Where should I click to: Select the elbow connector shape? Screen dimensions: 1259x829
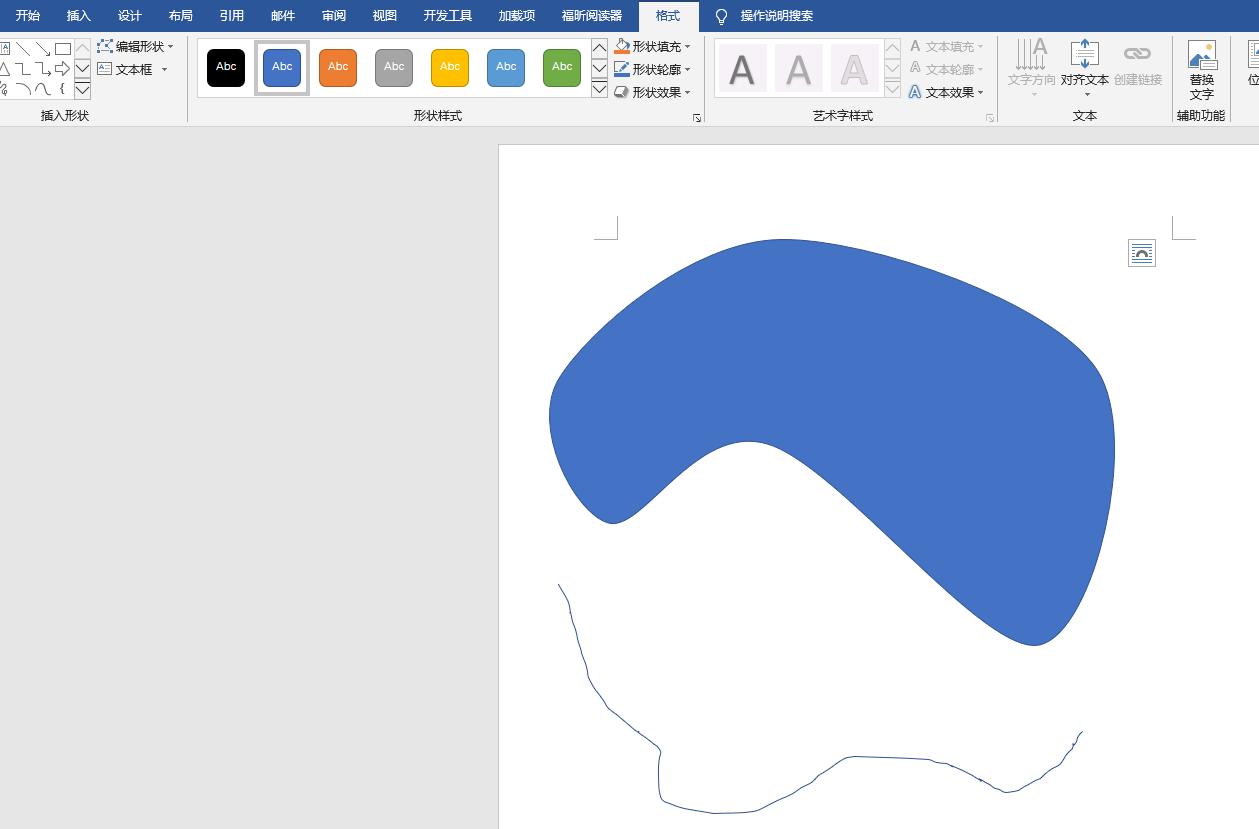(x=23, y=69)
